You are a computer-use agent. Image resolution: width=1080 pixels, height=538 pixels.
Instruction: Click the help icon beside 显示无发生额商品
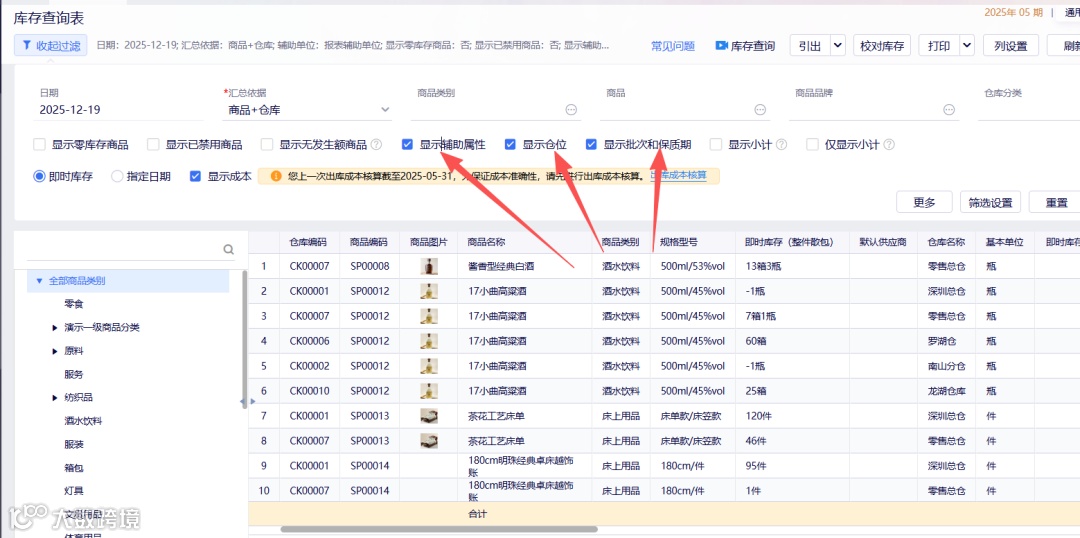click(x=376, y=145)
